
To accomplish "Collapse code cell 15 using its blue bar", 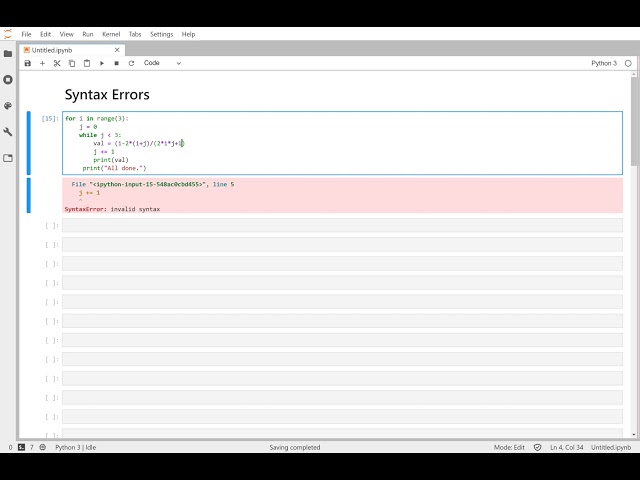I will click(29, 143).
